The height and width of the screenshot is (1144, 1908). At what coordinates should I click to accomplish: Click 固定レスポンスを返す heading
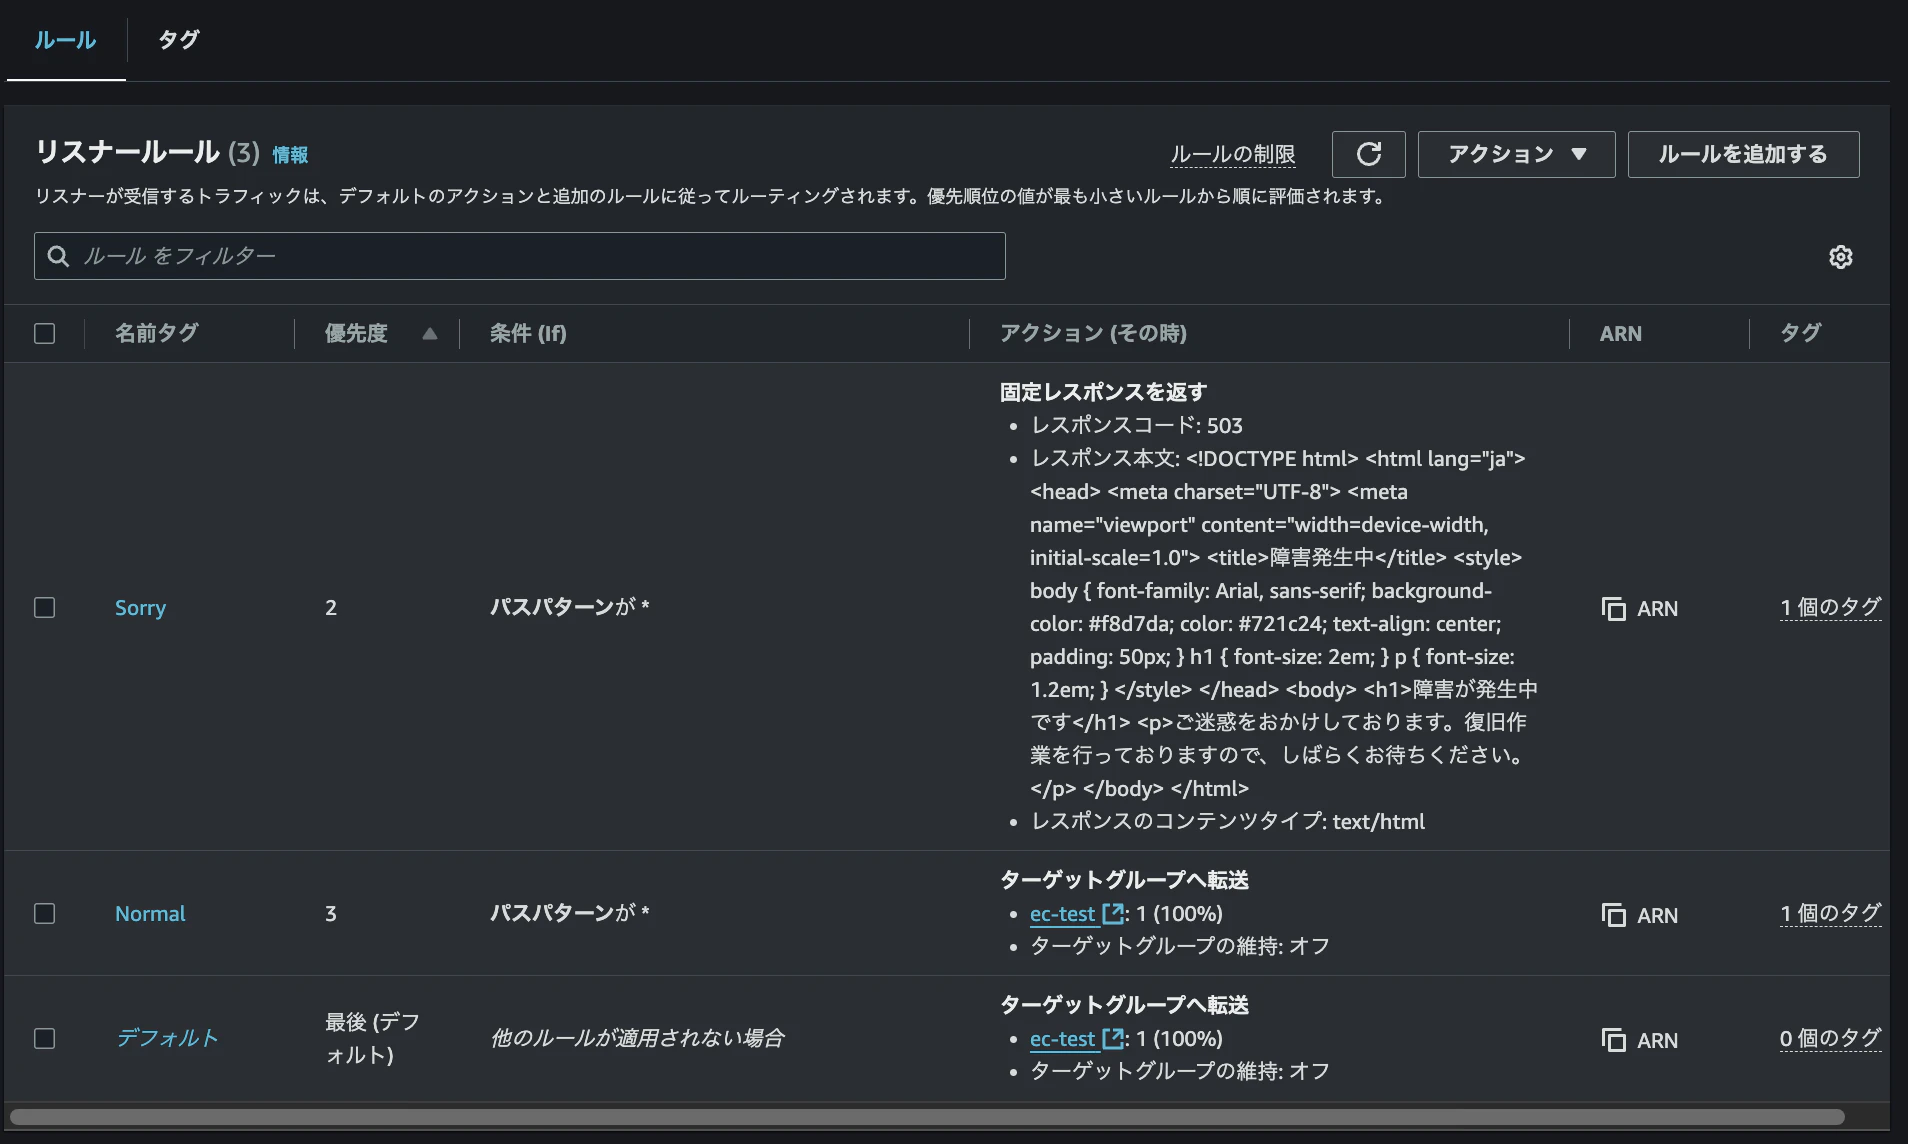click(1103, 392)
